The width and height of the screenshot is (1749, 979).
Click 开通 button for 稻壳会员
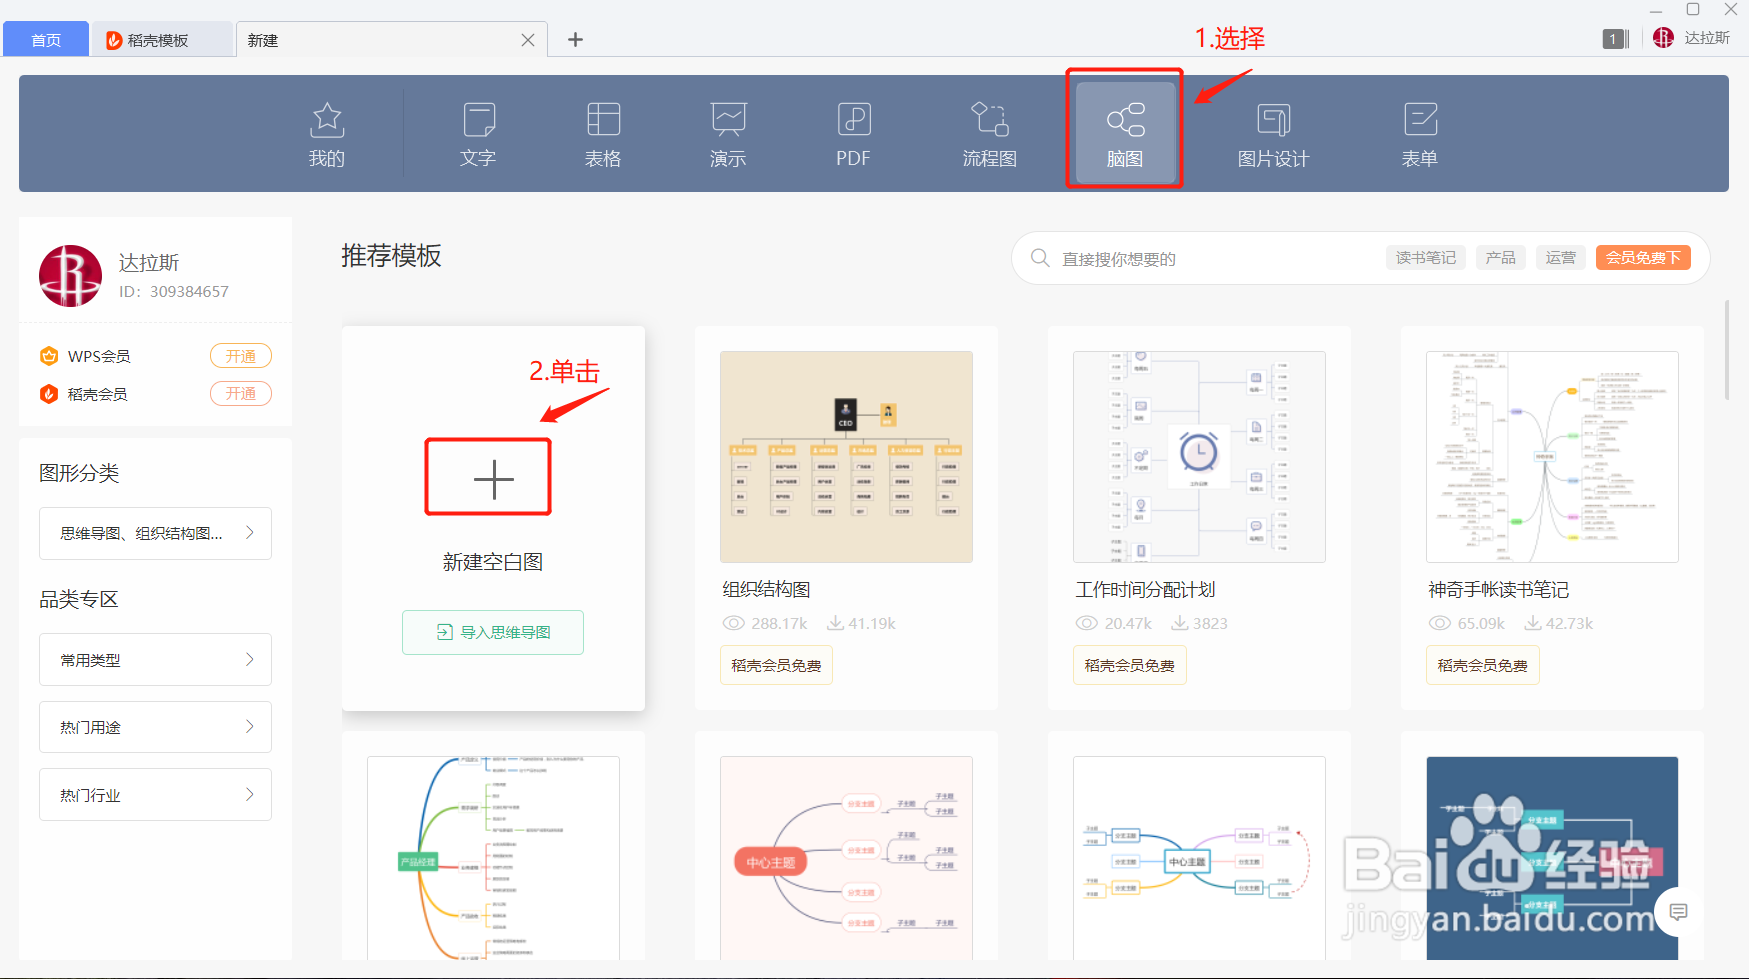click(241, 394)
